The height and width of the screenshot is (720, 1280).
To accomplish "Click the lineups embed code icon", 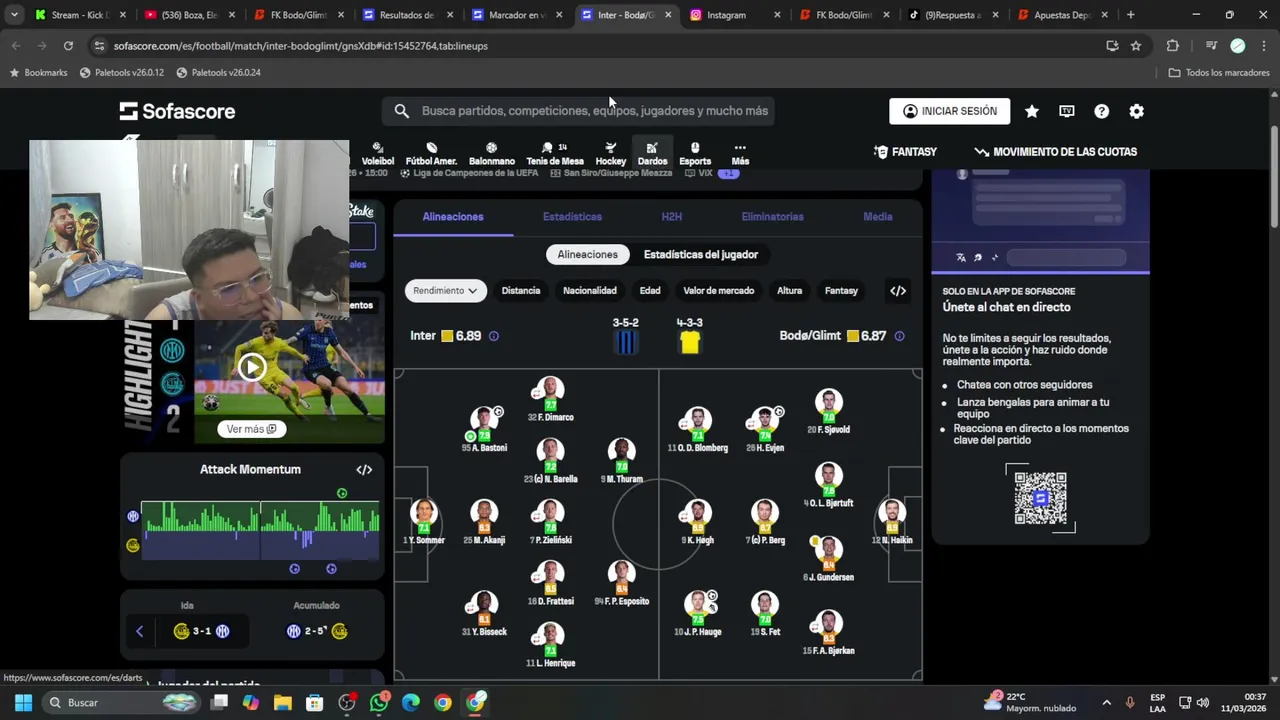I will [898, 291].
